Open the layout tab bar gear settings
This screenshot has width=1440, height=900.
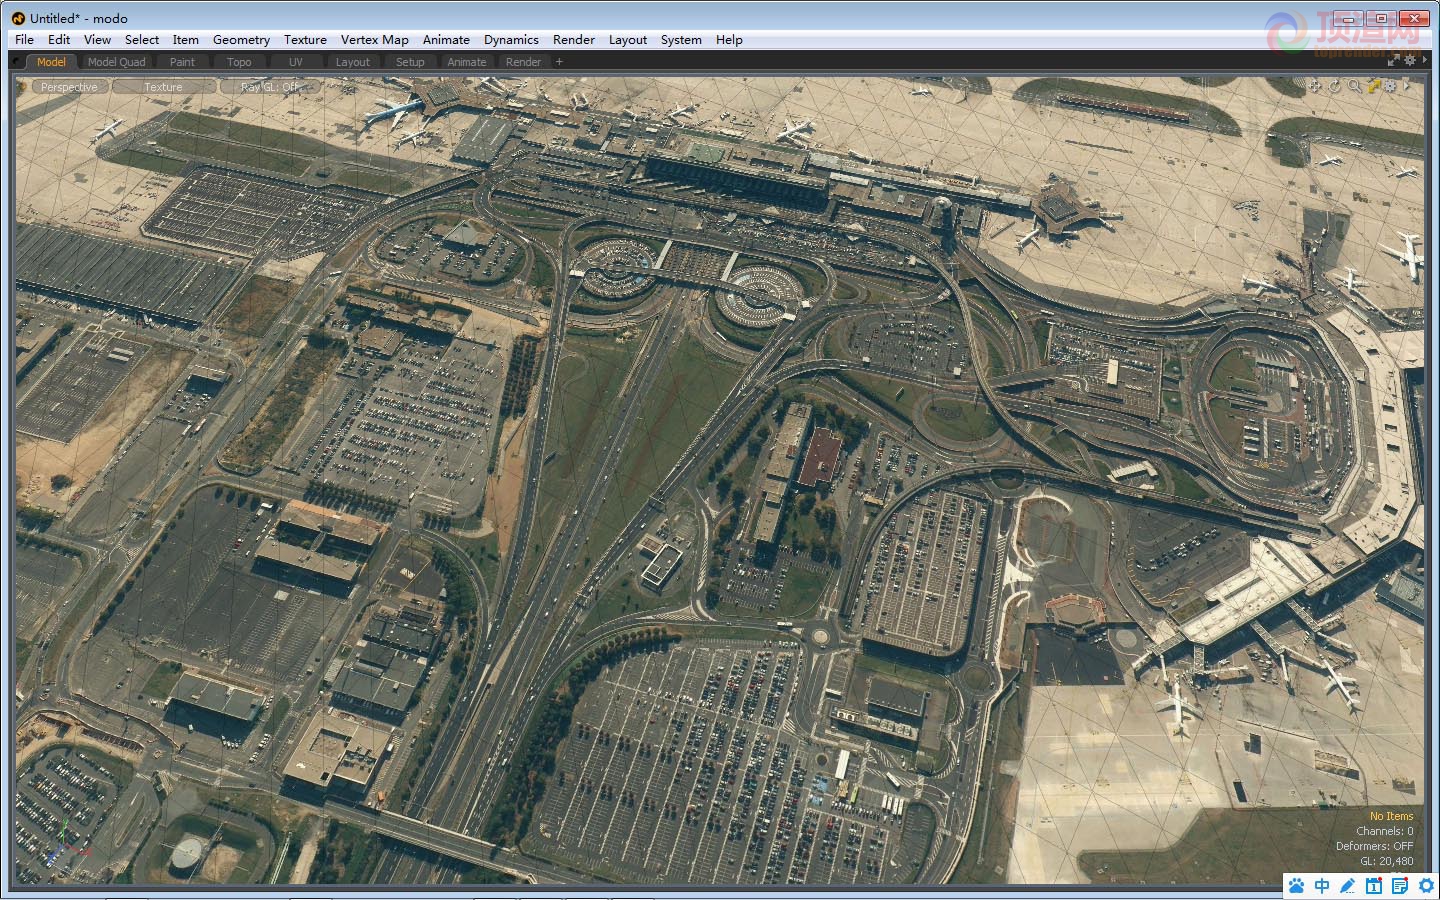click(1410, 60)
